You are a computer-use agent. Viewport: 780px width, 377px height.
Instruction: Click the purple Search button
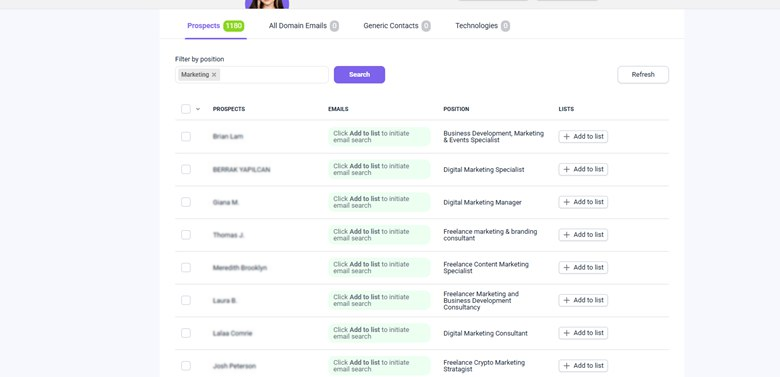[x=359, y=75]
